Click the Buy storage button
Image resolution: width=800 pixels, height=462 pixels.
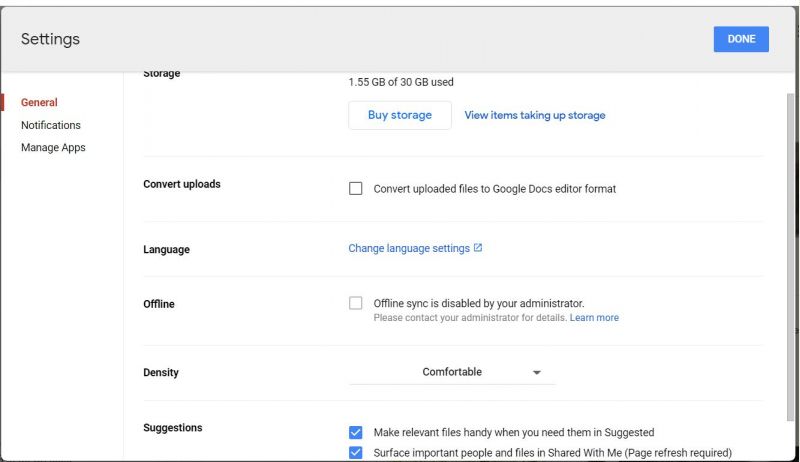[x=400, y=115]
